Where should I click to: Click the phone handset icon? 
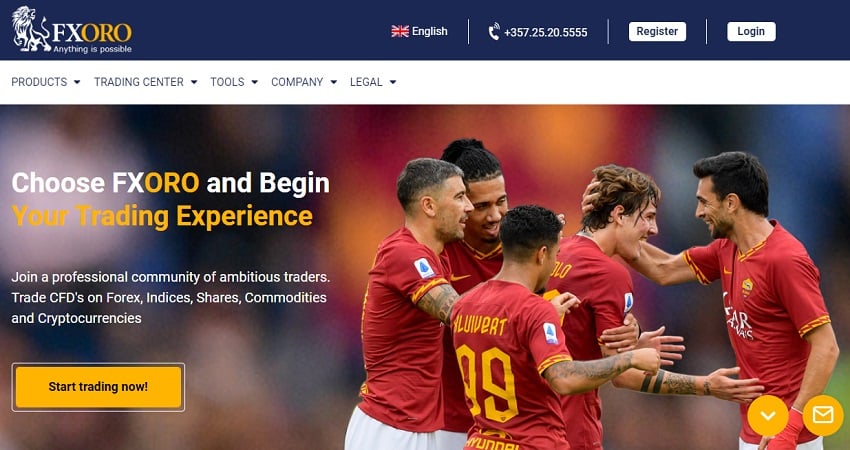tap(494, 31)
